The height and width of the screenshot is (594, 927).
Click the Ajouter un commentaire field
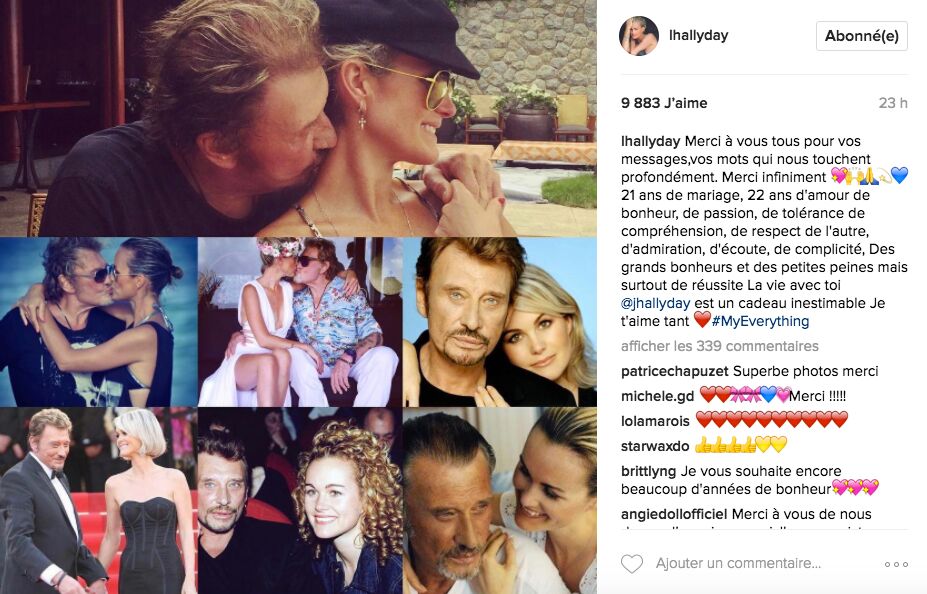point(738,564)
